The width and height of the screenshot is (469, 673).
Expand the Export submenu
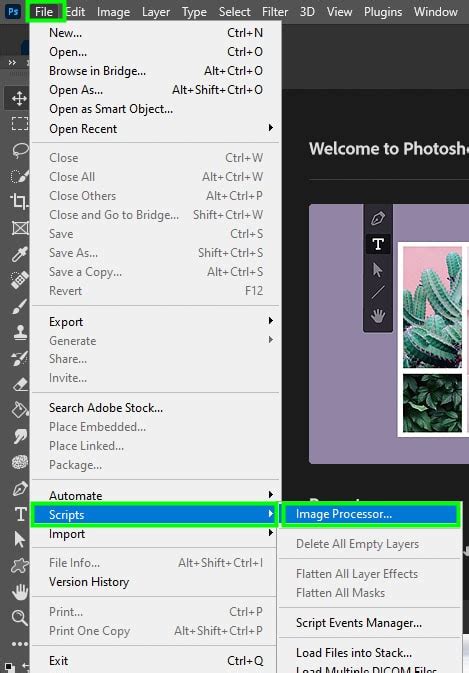[x=155, y=321]
